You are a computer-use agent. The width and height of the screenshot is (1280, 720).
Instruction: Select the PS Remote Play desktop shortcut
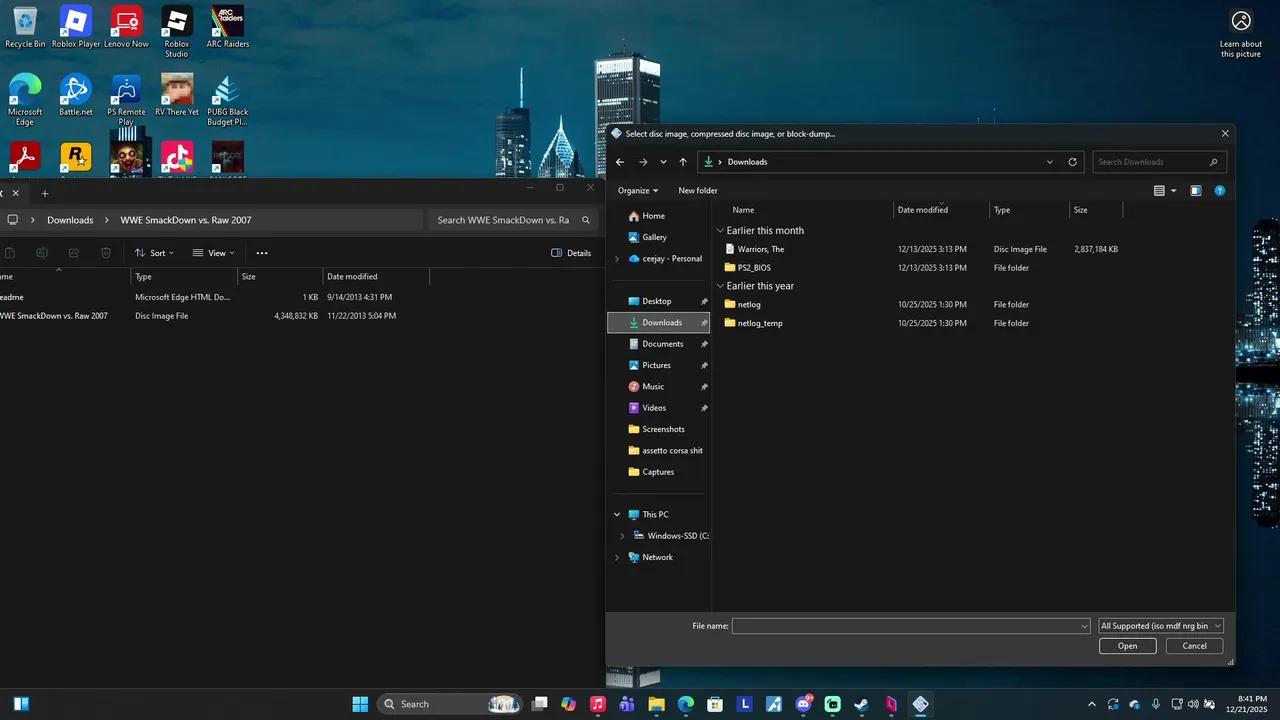click(x=126, y=100)
